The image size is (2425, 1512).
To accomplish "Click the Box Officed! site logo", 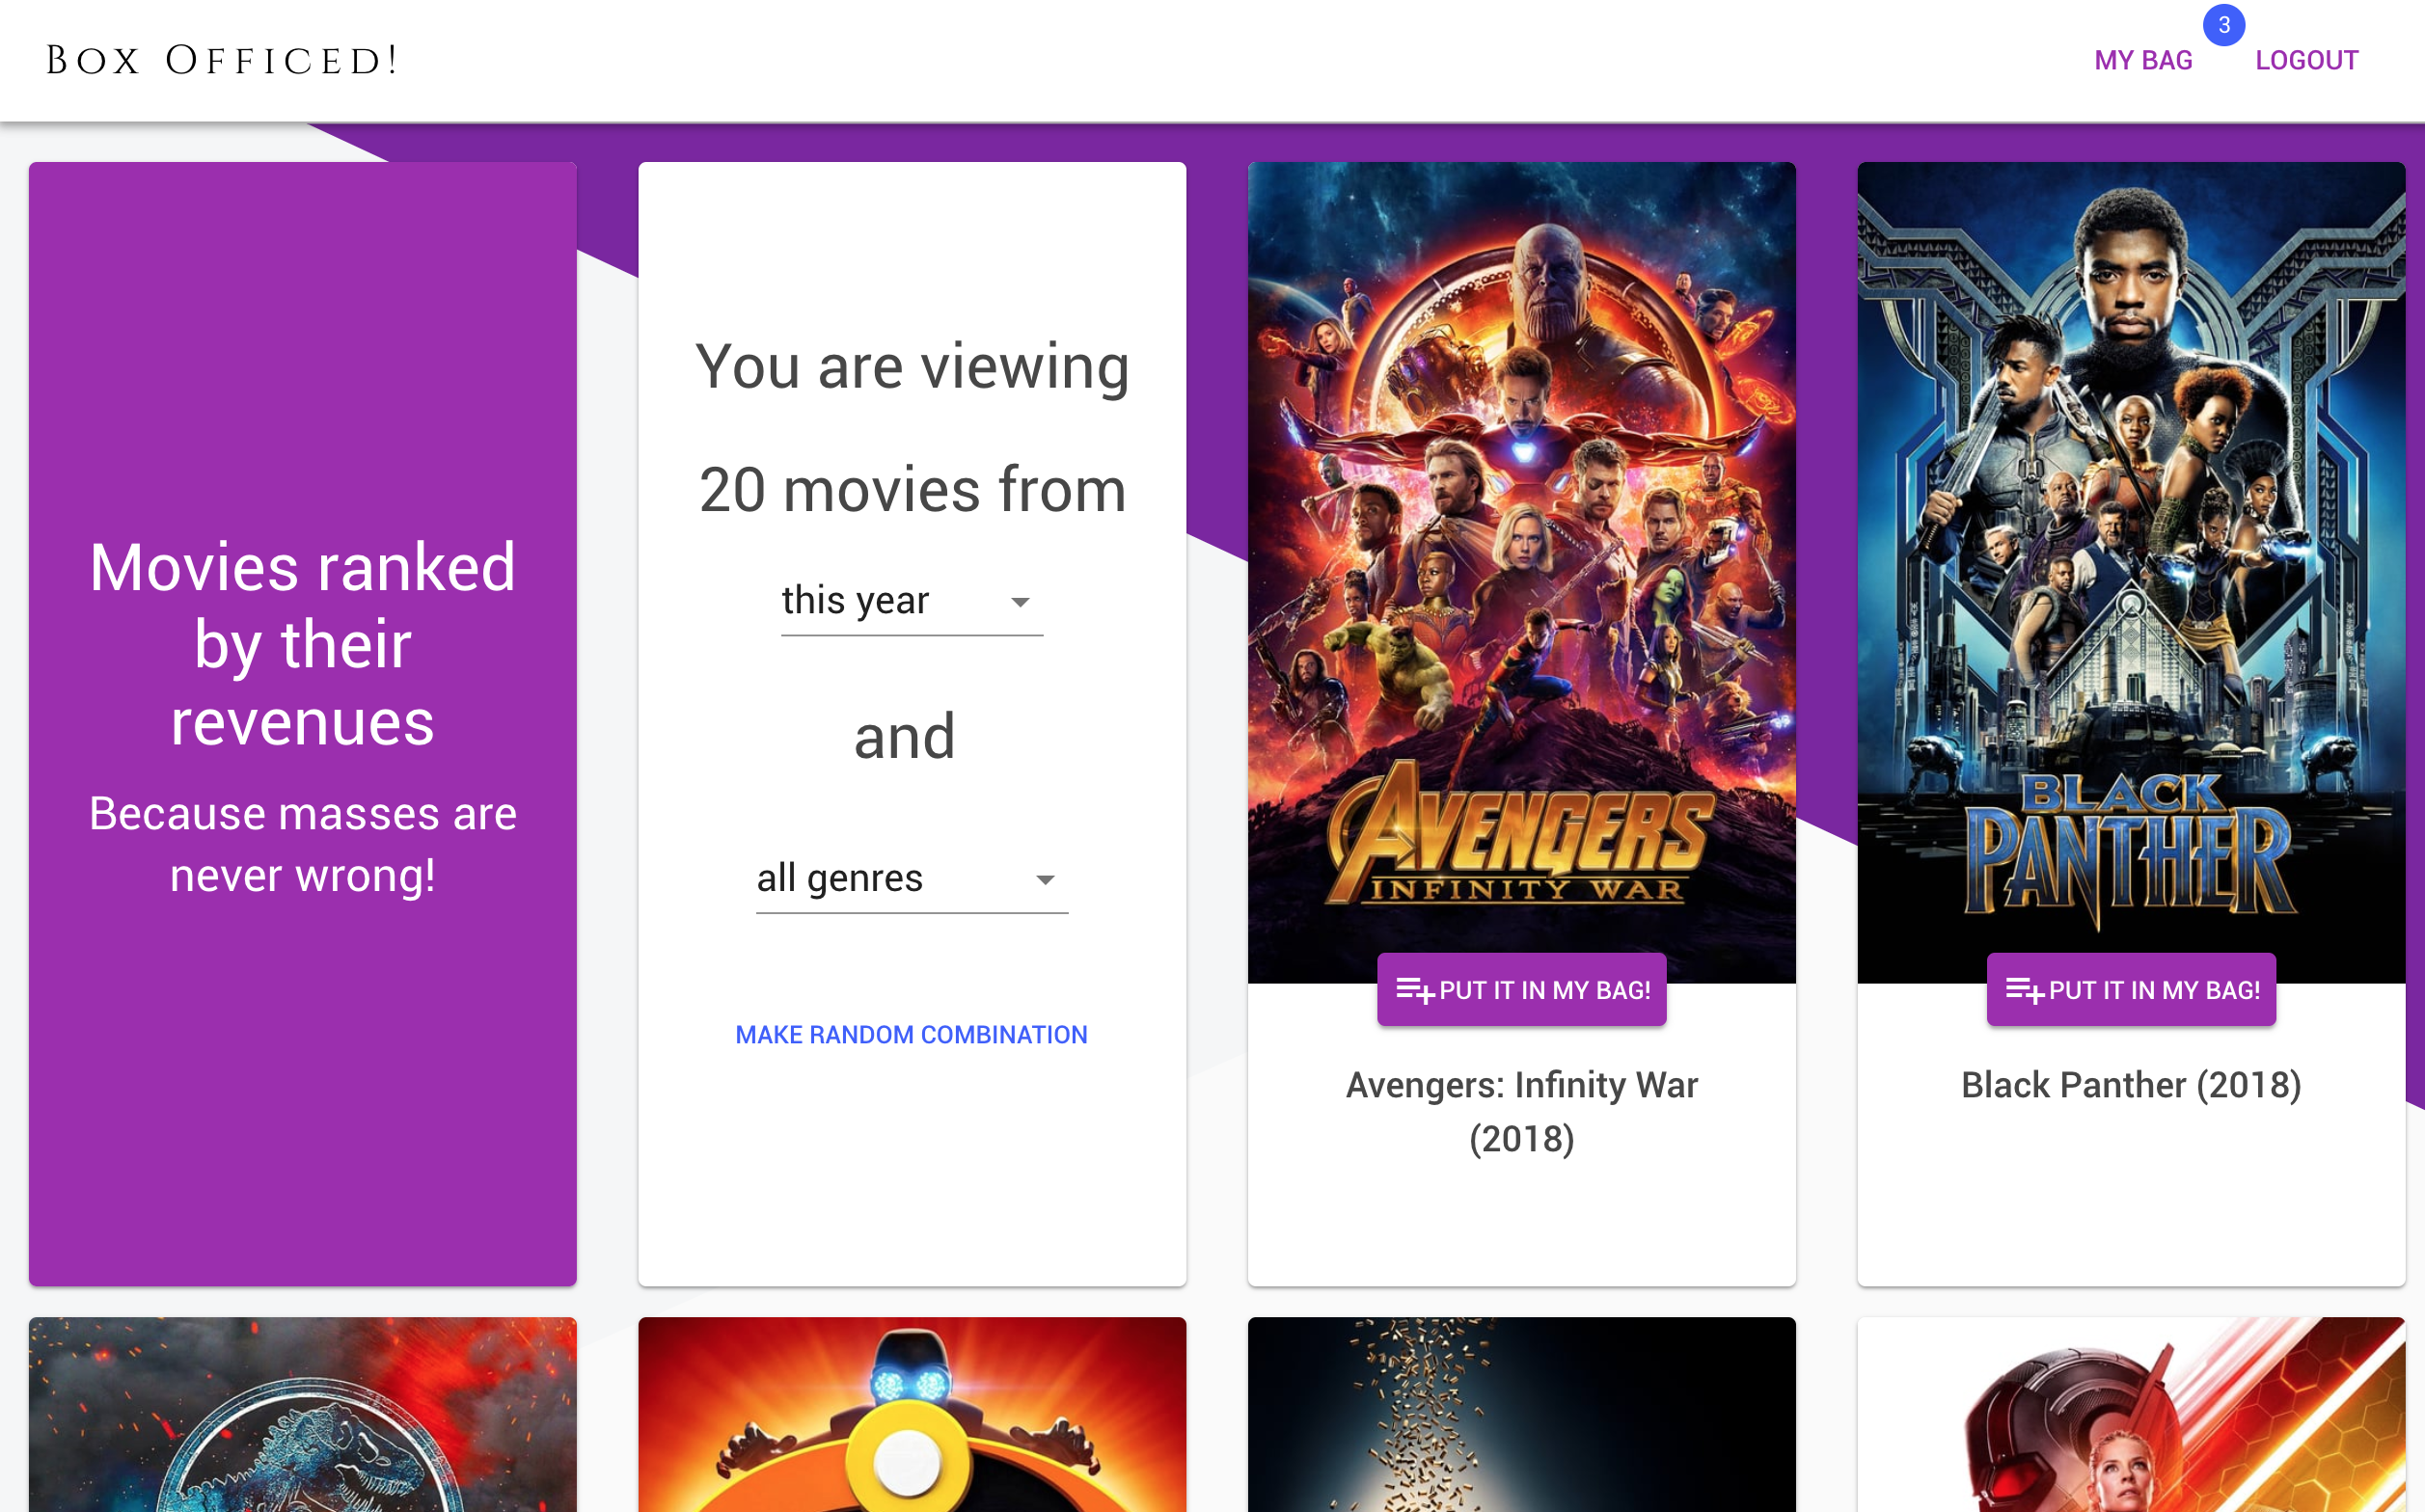I will [x=222, y=61].
